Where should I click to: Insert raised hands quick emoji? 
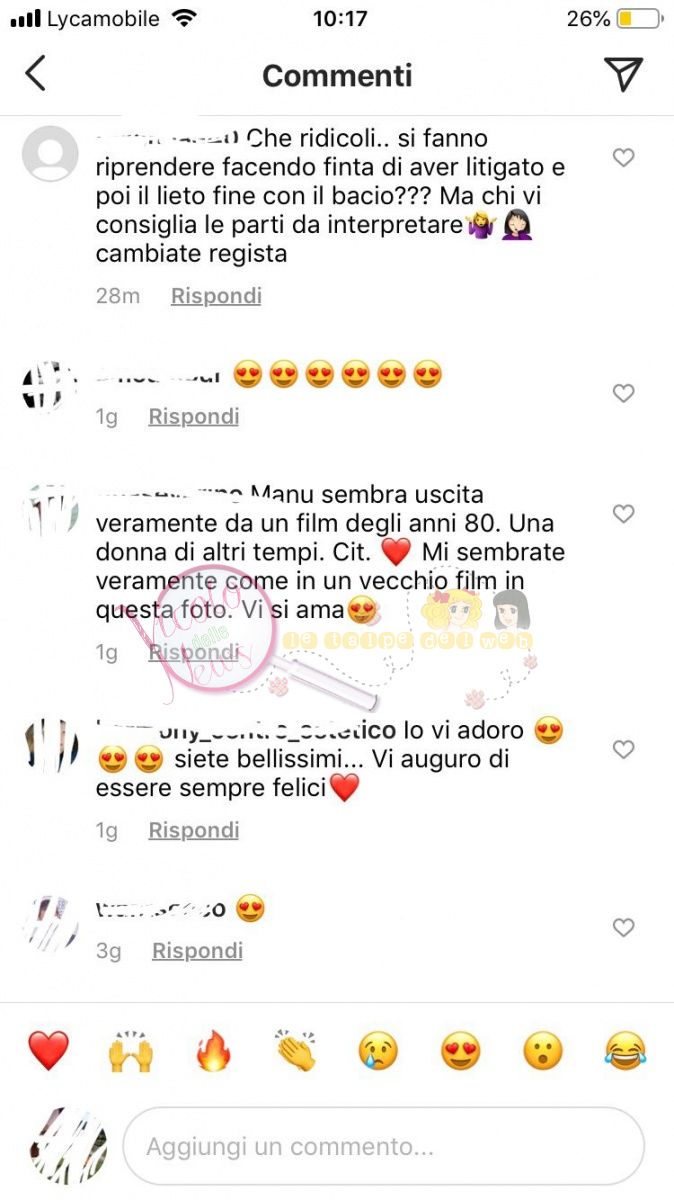(x=129, y=1051)
